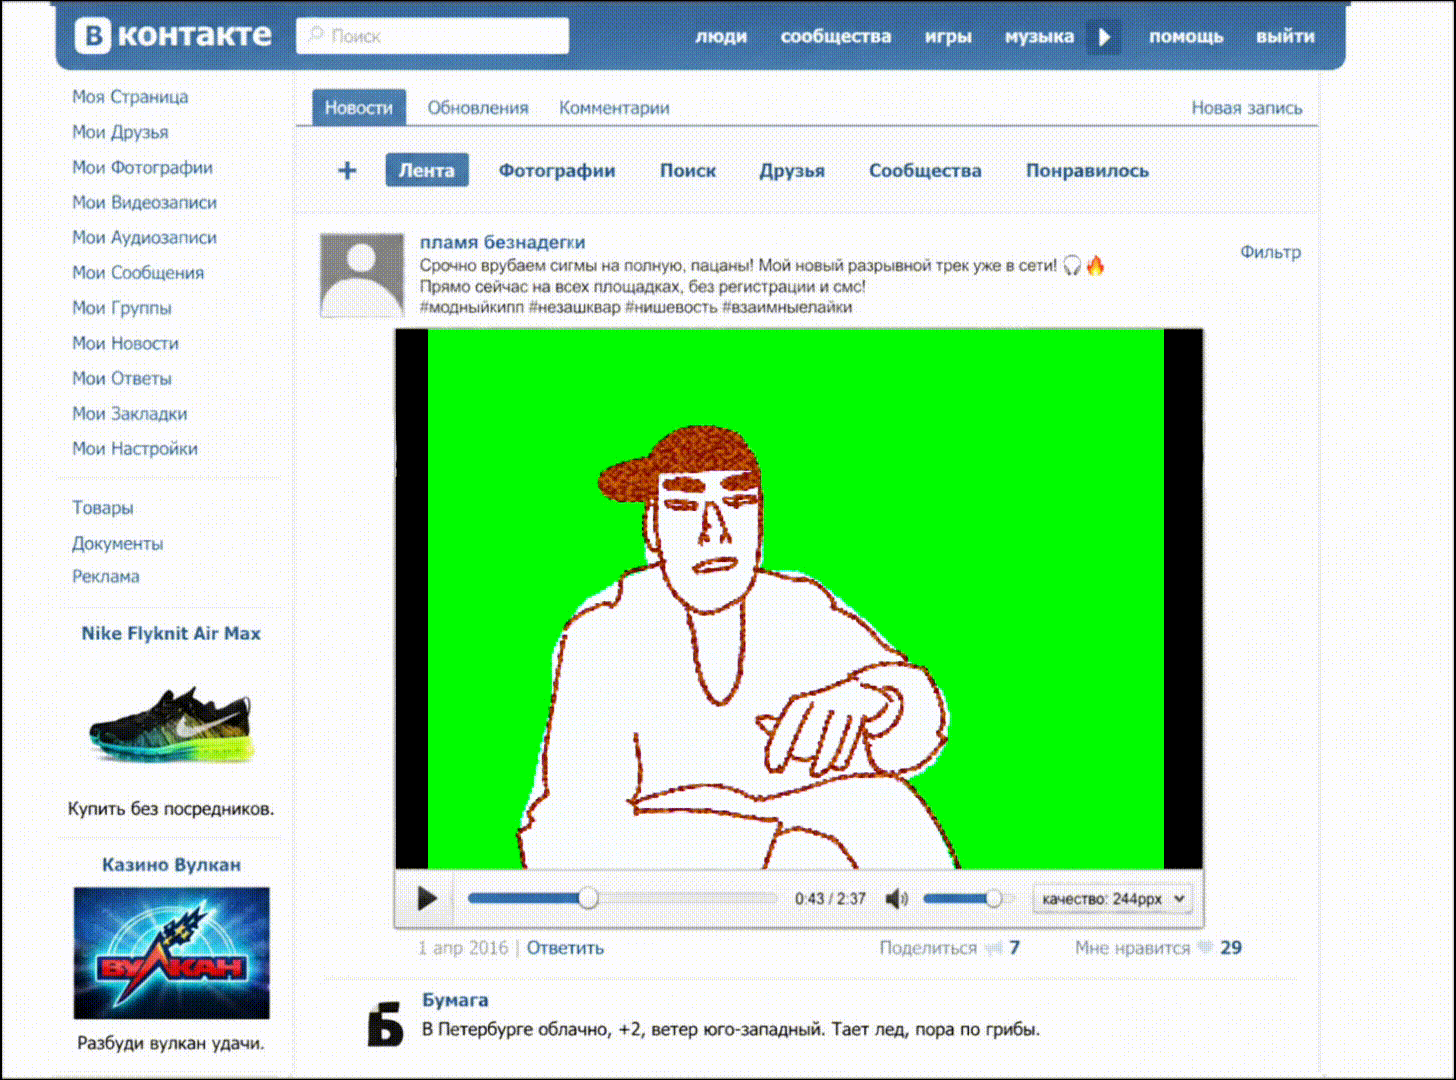Click the Nike sneaker ad image
The height and width of the screenshot is (1080, 1456).
click(x=170, y=725)
